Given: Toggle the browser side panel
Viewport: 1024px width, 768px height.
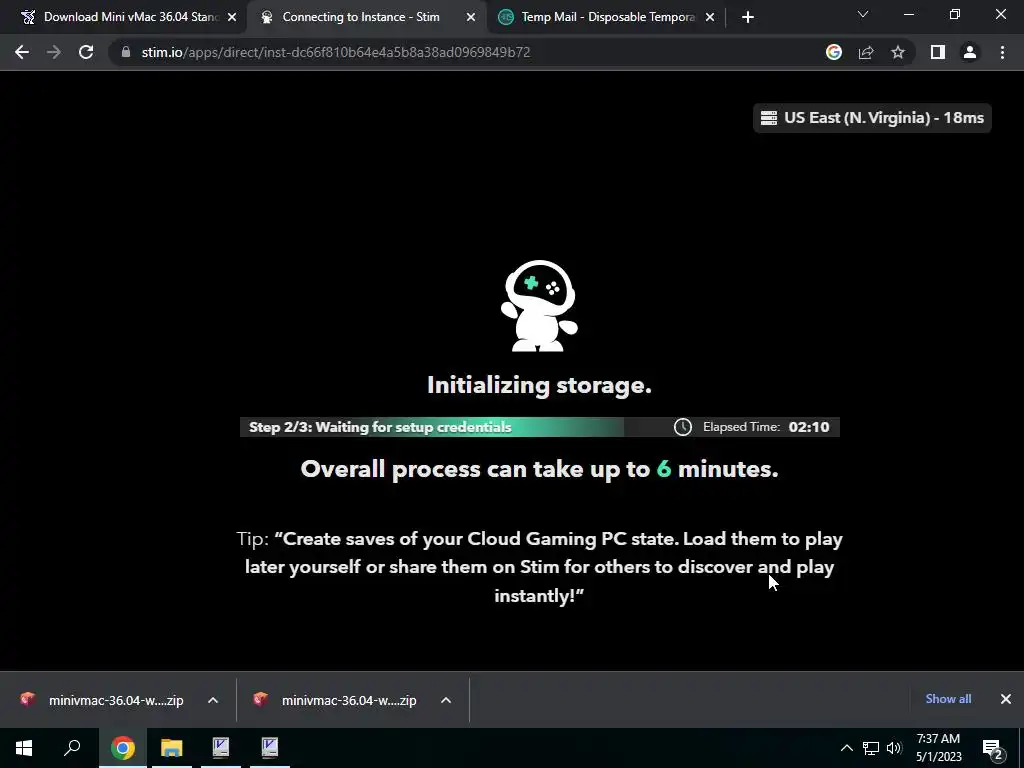Looking at the screenshot, I should pos(938,52).
